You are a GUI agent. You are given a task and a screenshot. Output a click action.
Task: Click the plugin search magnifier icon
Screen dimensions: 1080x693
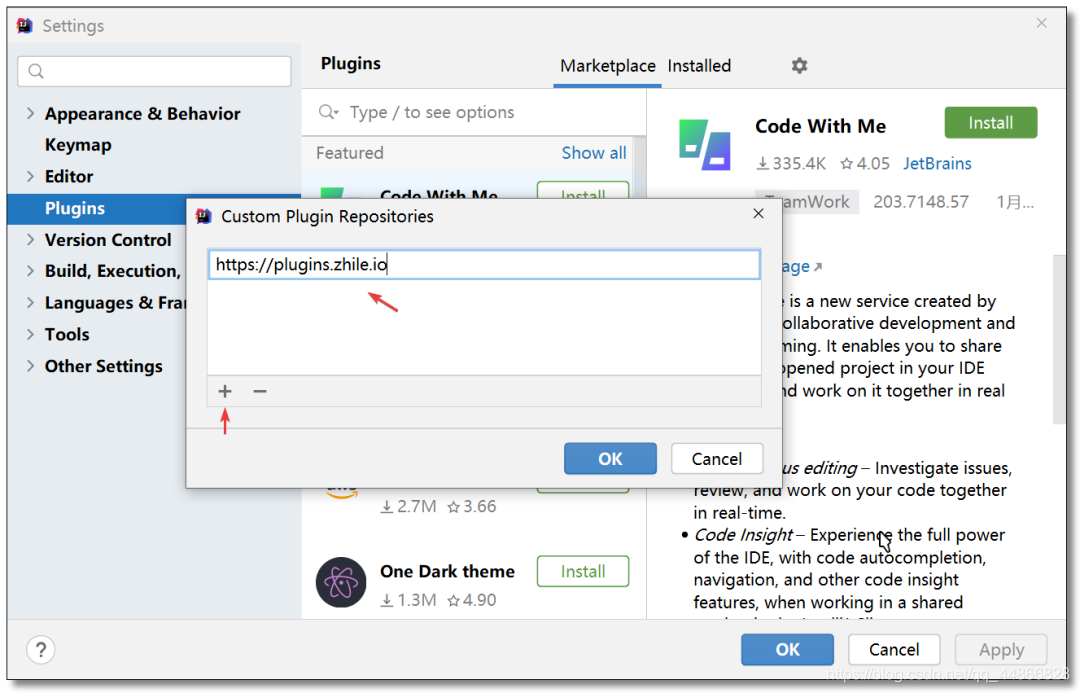coord(329,112)
